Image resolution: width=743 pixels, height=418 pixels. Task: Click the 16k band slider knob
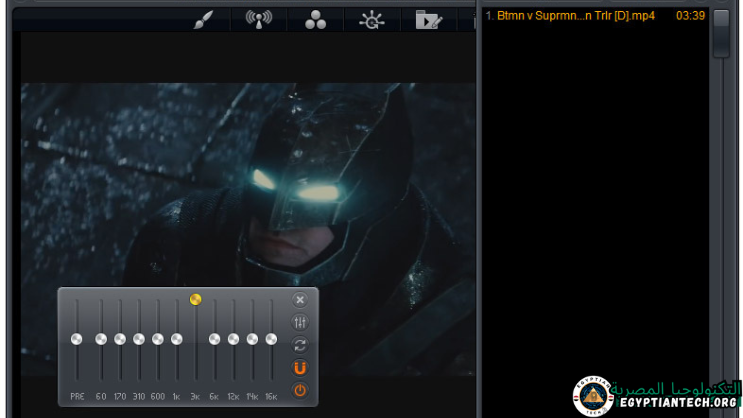tap(271, 340)
